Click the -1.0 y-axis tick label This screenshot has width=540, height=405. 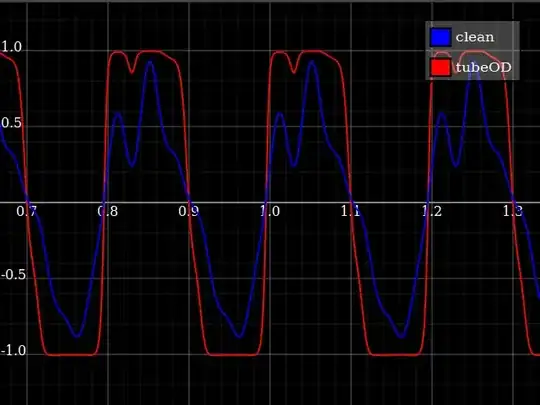coord(13,351)
